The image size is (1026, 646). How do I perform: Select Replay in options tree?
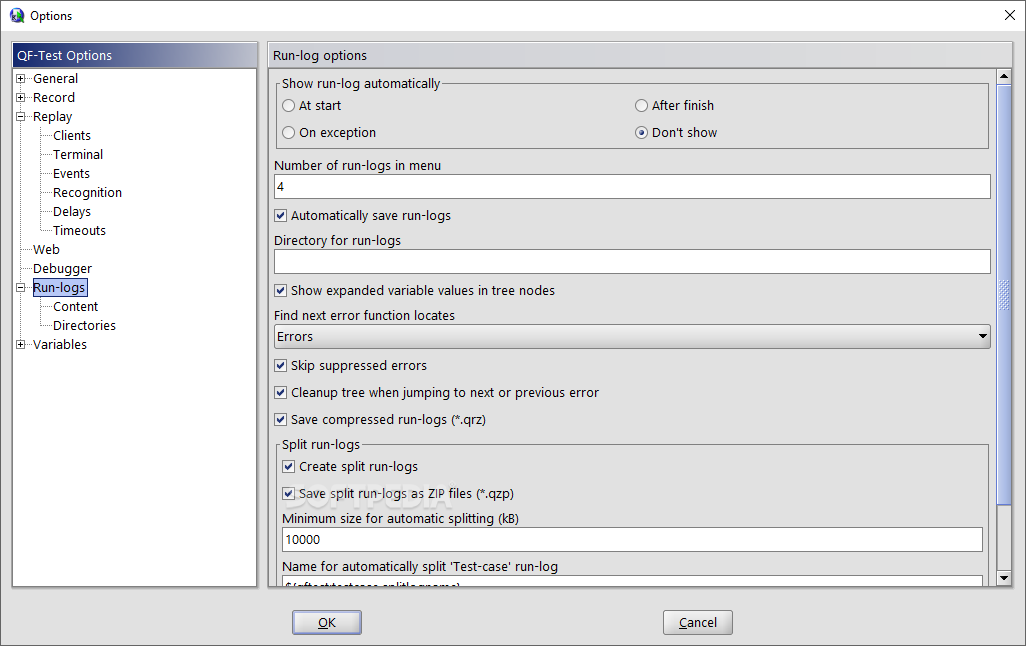click(52, 117)
